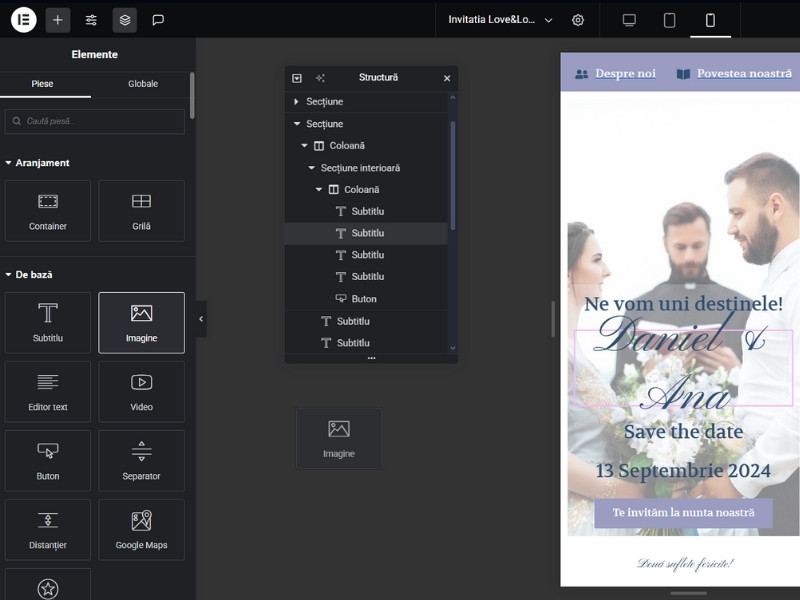Select the Google Maps widget
The height and width of the screenshot is (600, 800).
click(141, 530)
